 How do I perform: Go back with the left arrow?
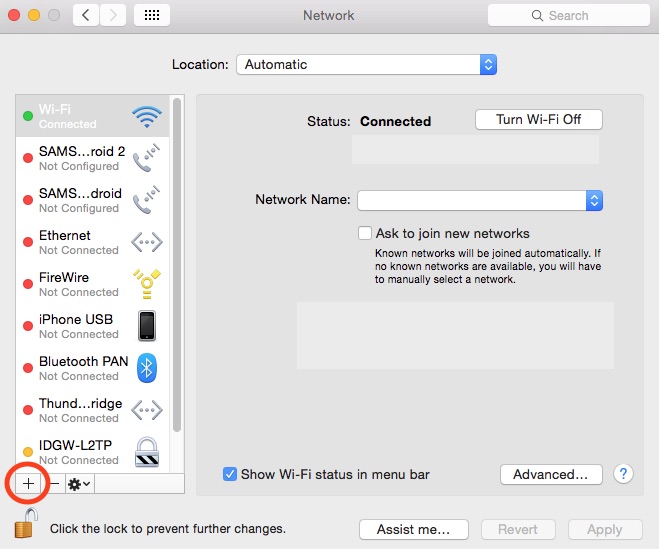pyautogui.click(x=86, y=16)
